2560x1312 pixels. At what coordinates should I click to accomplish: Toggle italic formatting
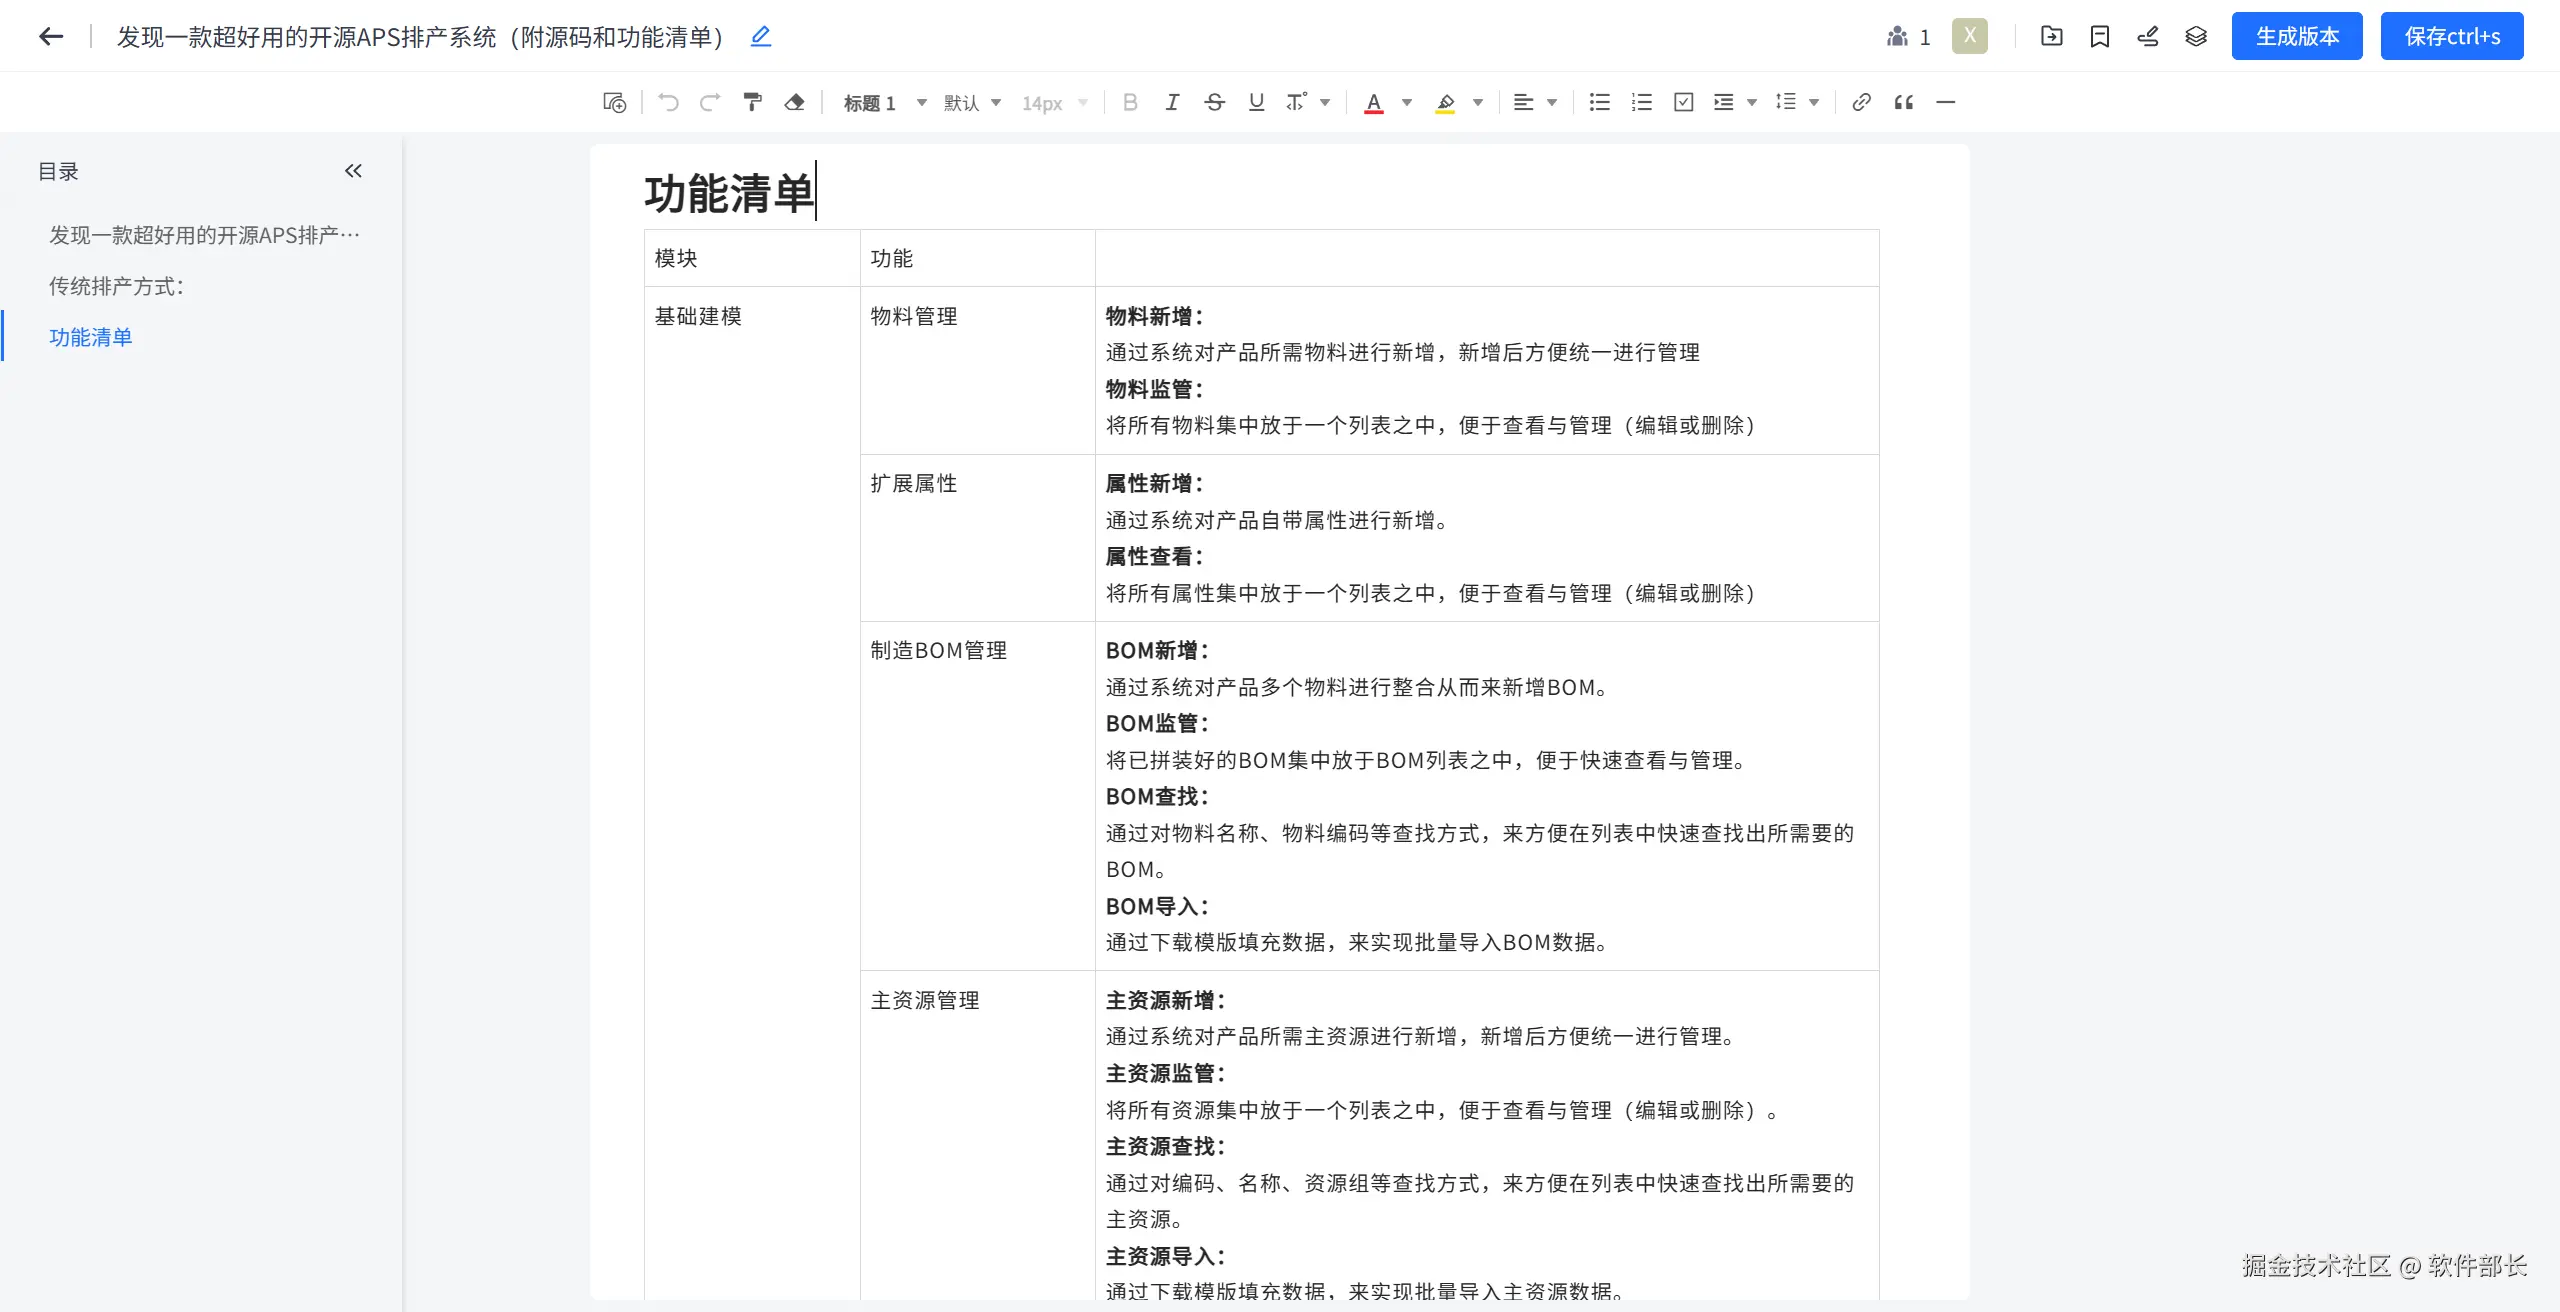(1172, 102)
